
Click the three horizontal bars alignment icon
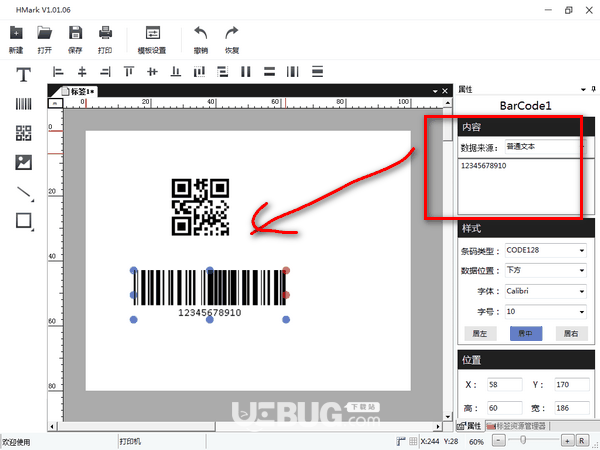click(317, 72)
